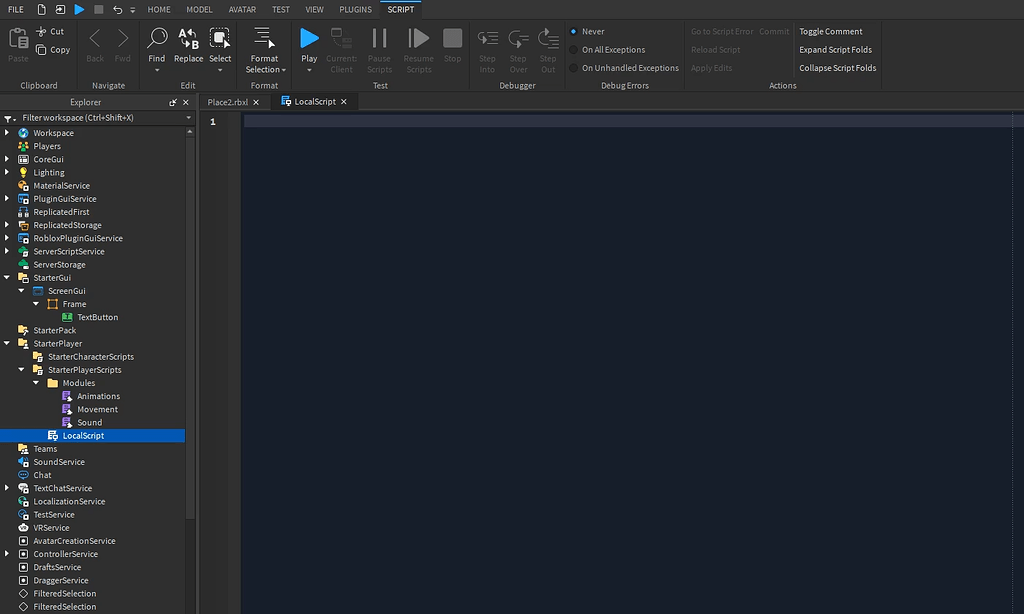Click the Copy icon
This screenshot has height=614, width=1024.
41,50
